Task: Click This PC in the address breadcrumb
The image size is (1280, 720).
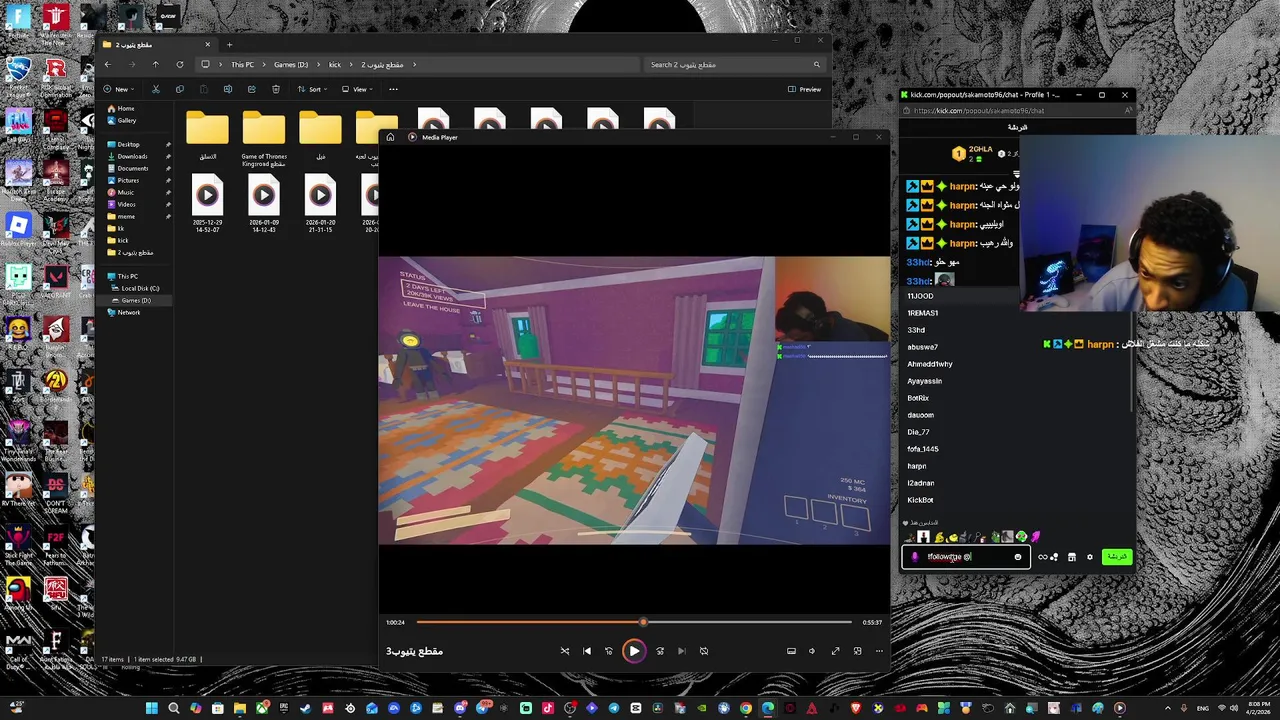Action: coord(242,65)
